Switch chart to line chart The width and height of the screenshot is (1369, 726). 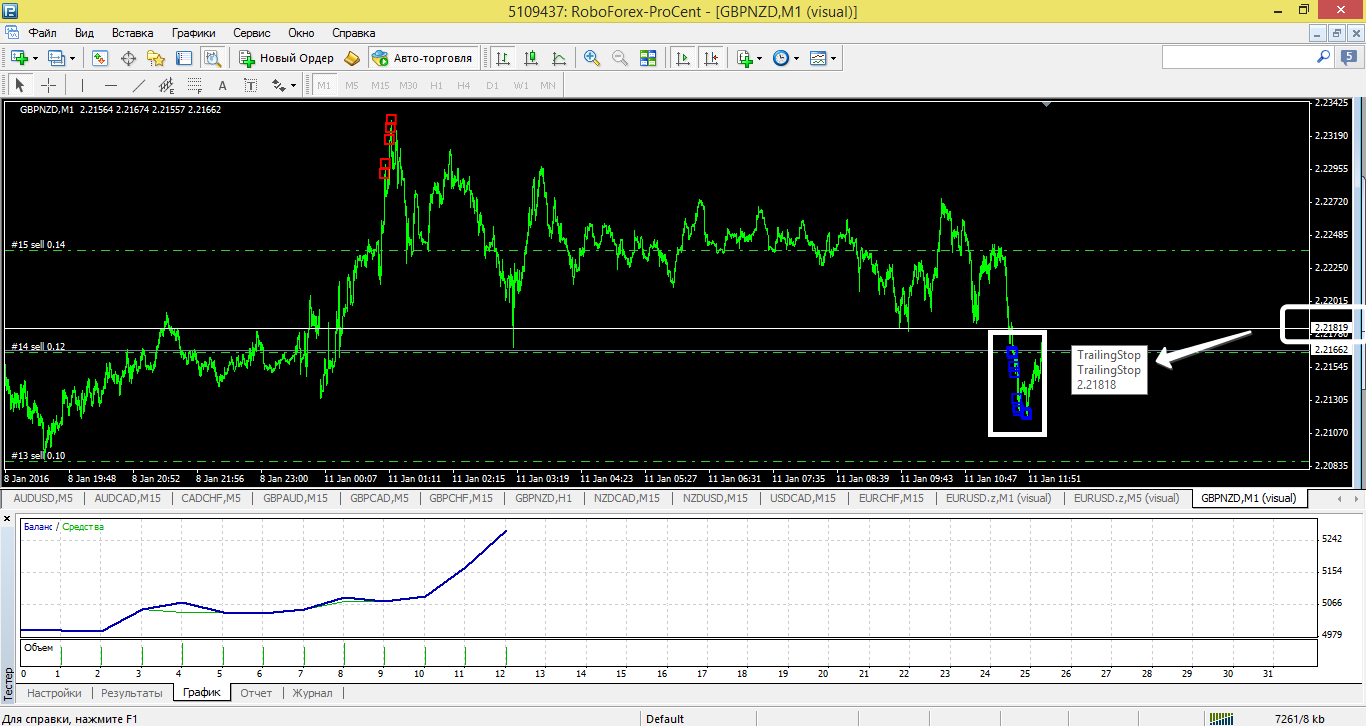tap(559, 58)
